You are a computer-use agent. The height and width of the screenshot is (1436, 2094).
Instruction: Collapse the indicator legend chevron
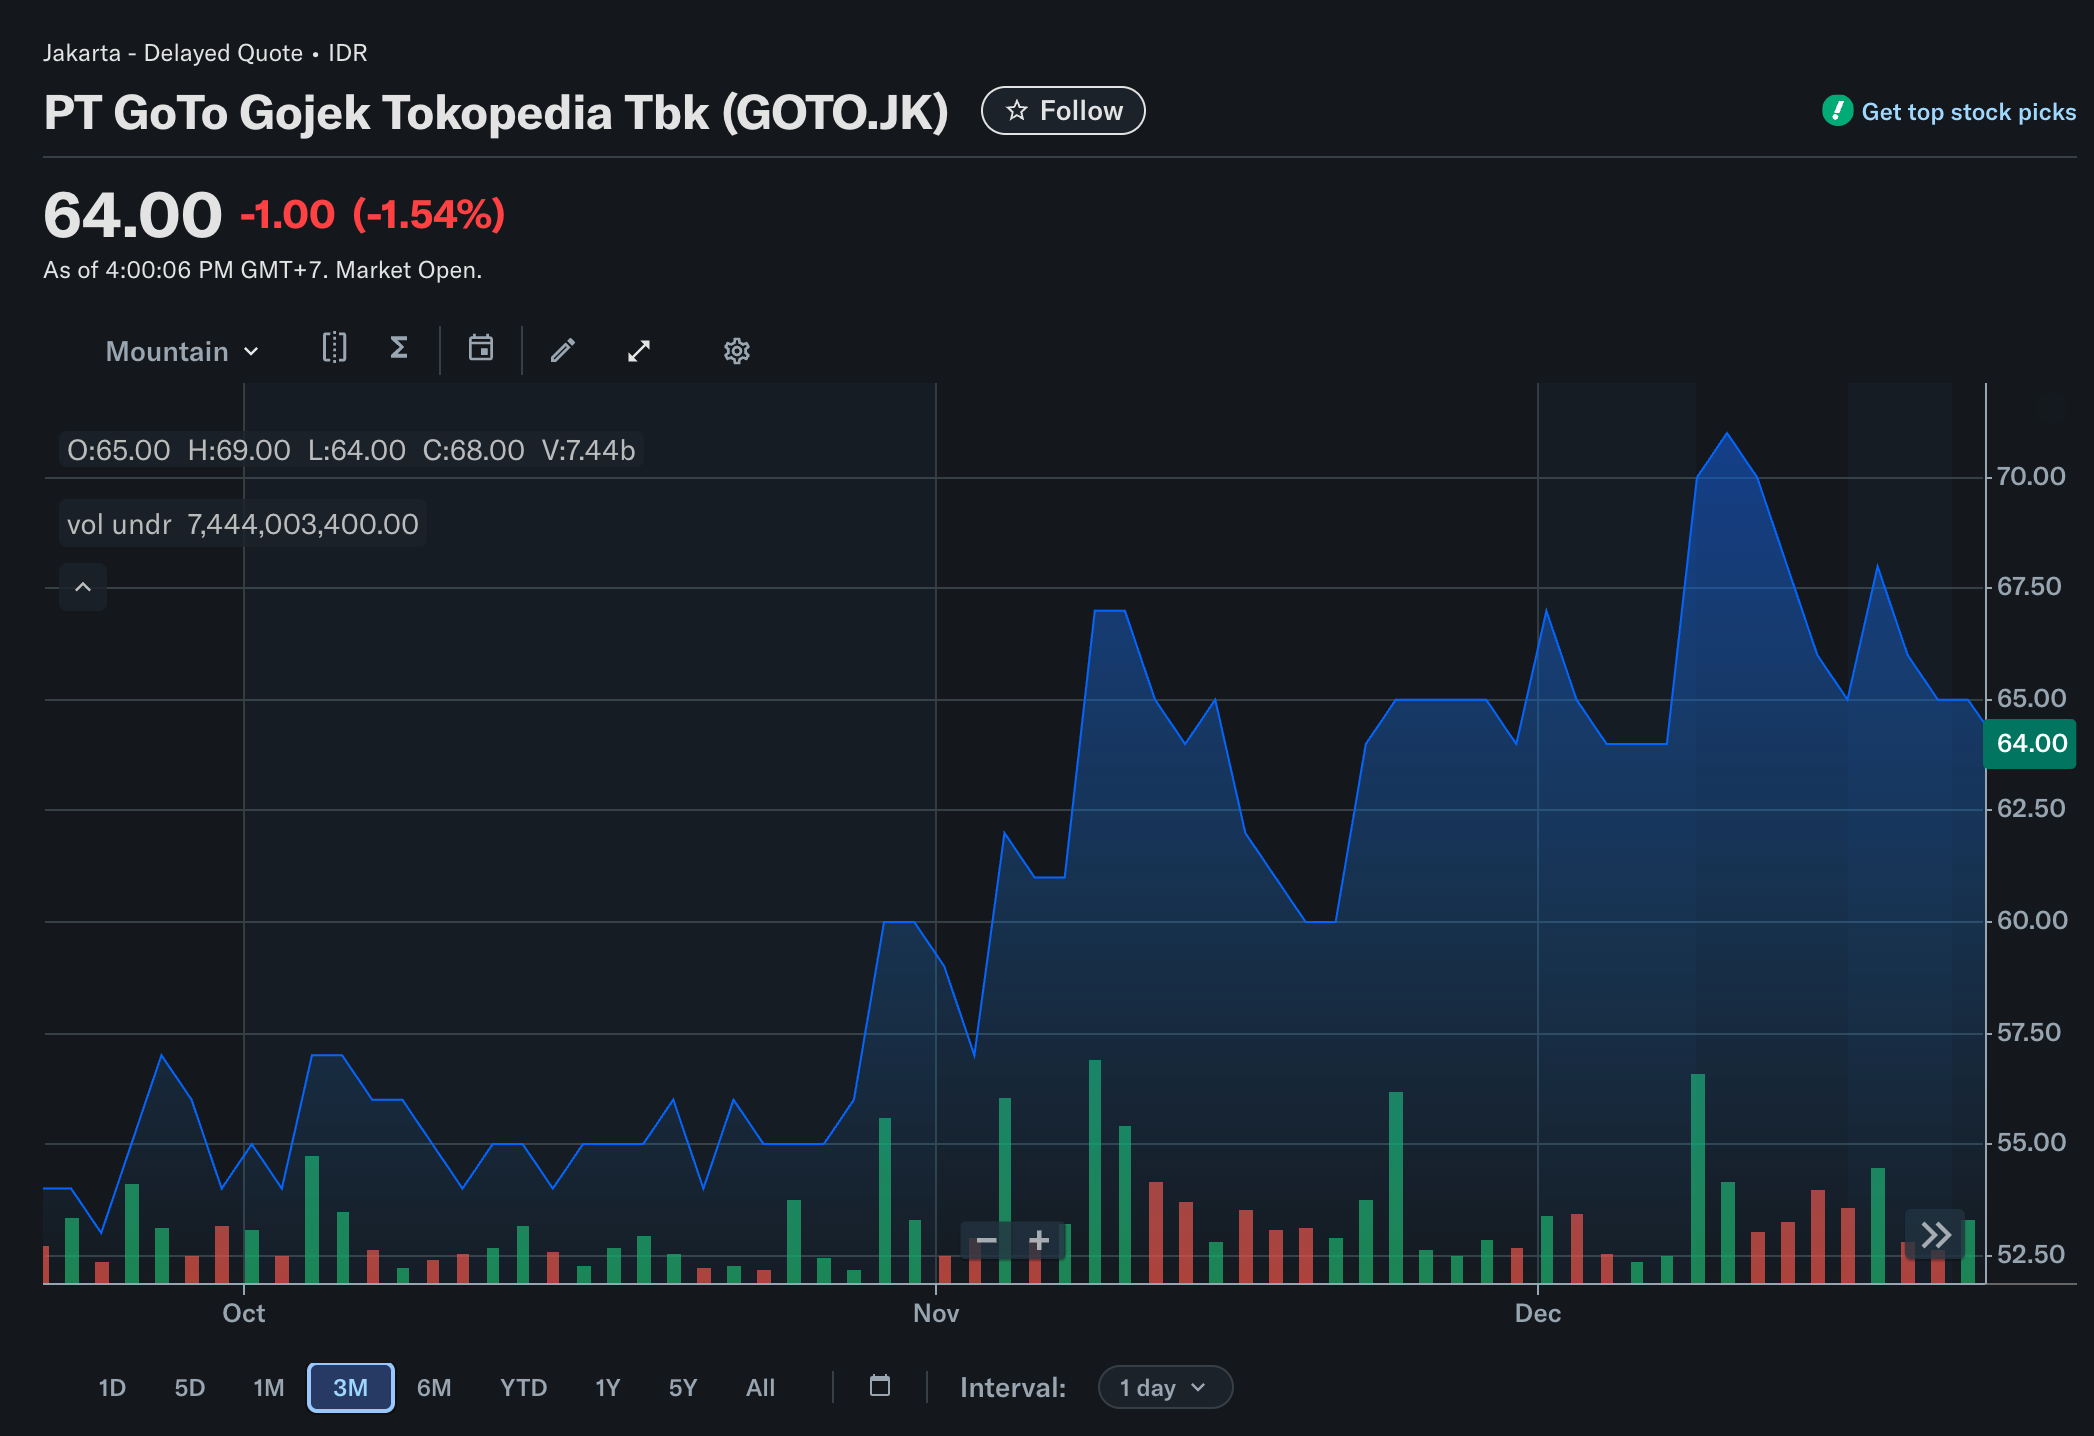(83, 587)
